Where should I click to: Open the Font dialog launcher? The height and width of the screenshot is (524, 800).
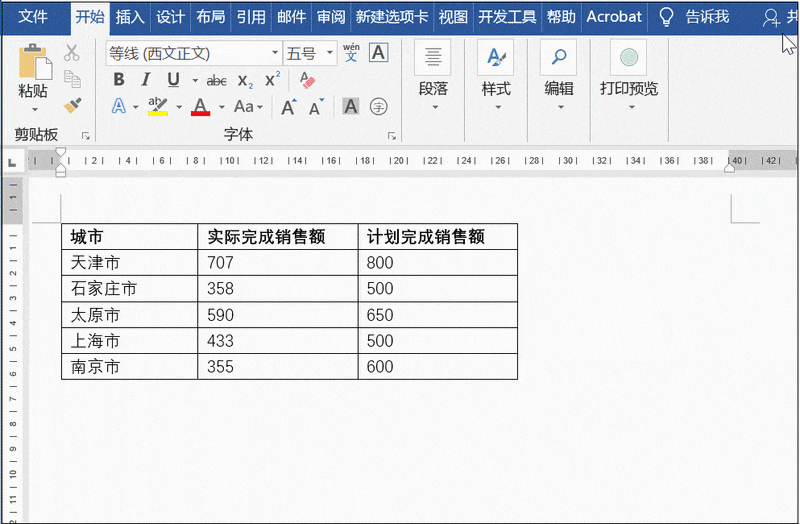pos(392,136)
